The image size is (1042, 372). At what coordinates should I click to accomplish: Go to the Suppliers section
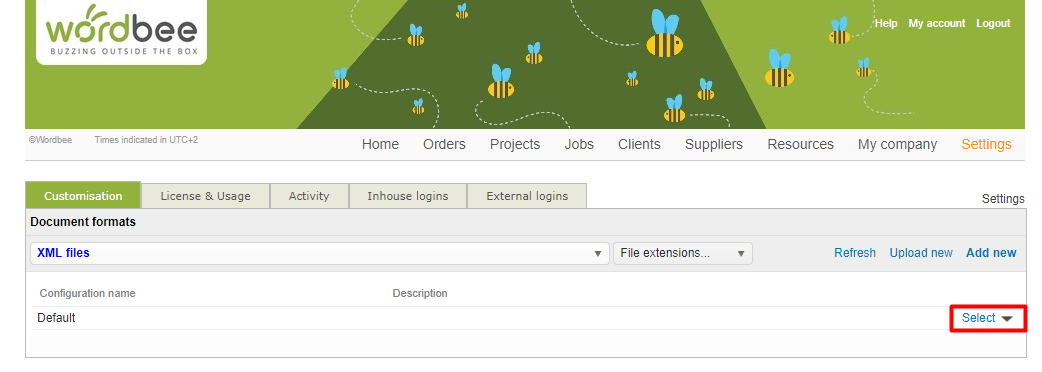tap(714, 144)
